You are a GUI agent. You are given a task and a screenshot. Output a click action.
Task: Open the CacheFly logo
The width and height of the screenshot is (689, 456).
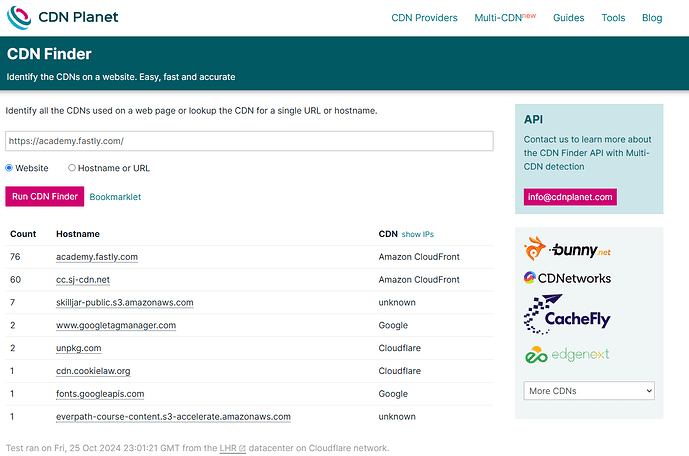[567, 314]
